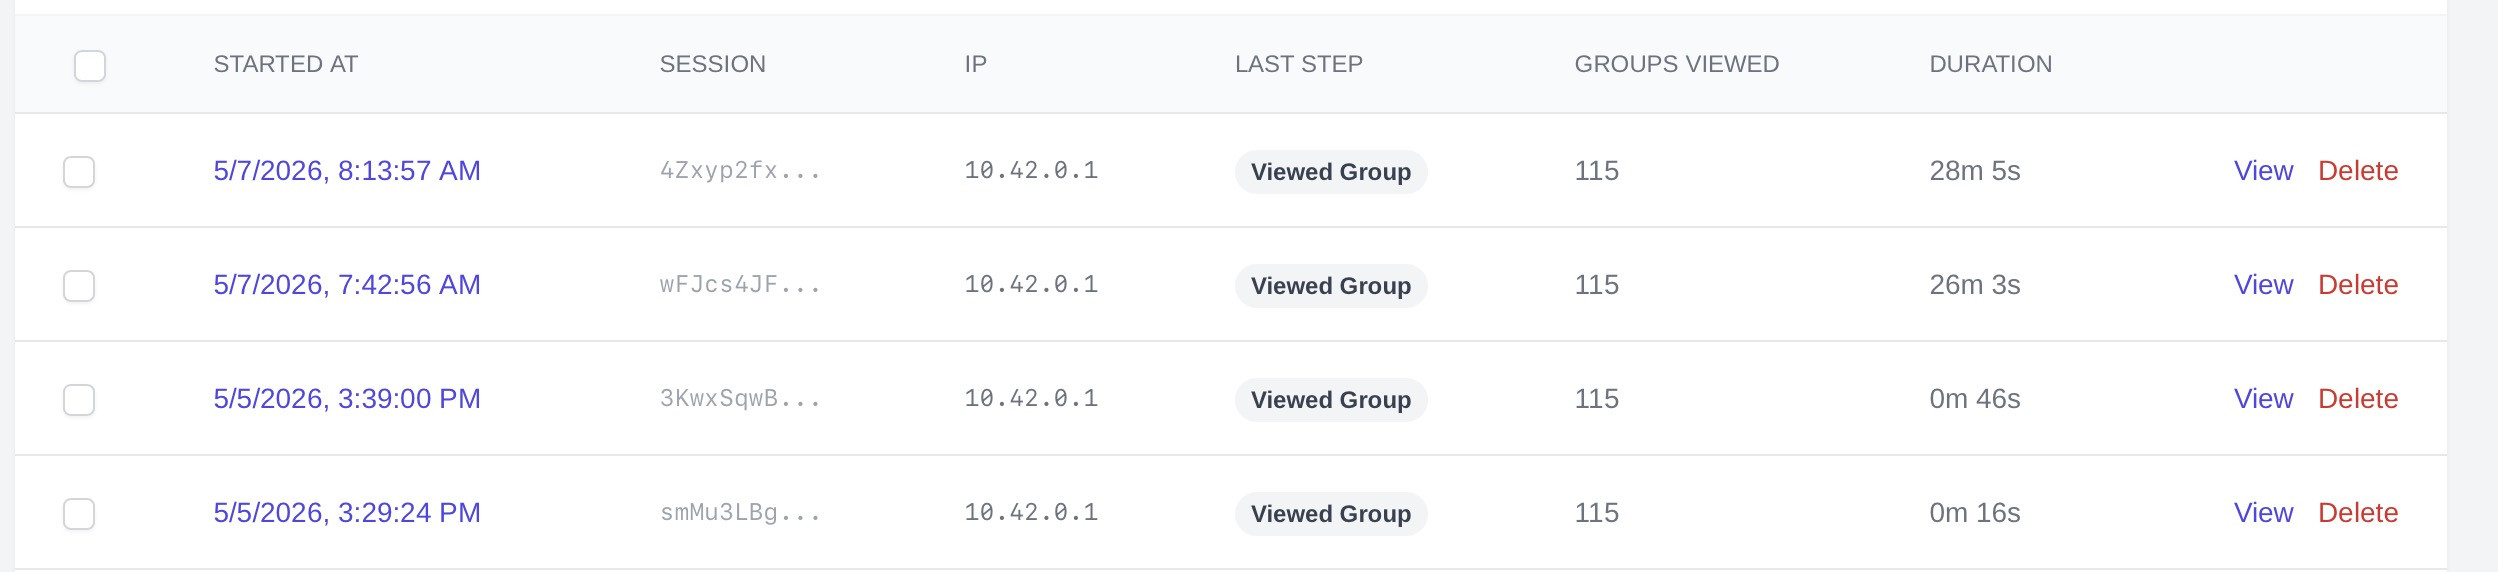
Task: View the session lasting 0m 46s
Action: [2263, 399]
